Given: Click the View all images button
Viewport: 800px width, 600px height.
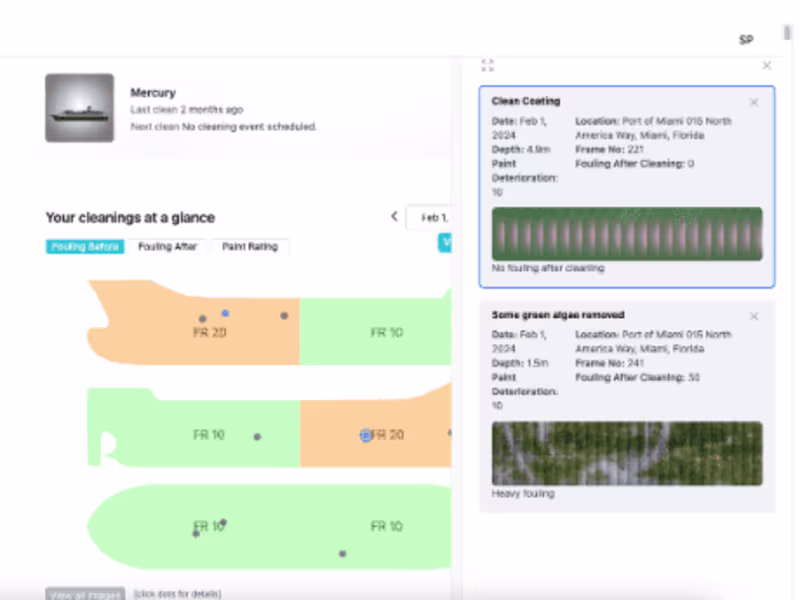Looking at the screenshot, I should 85,594.
